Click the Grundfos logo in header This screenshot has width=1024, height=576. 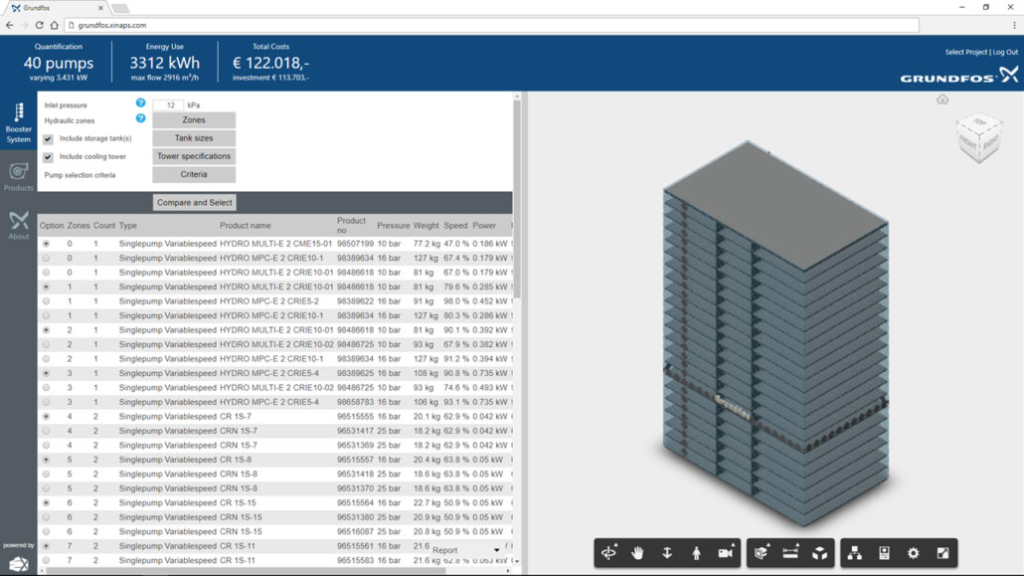(x=959, y=76)
